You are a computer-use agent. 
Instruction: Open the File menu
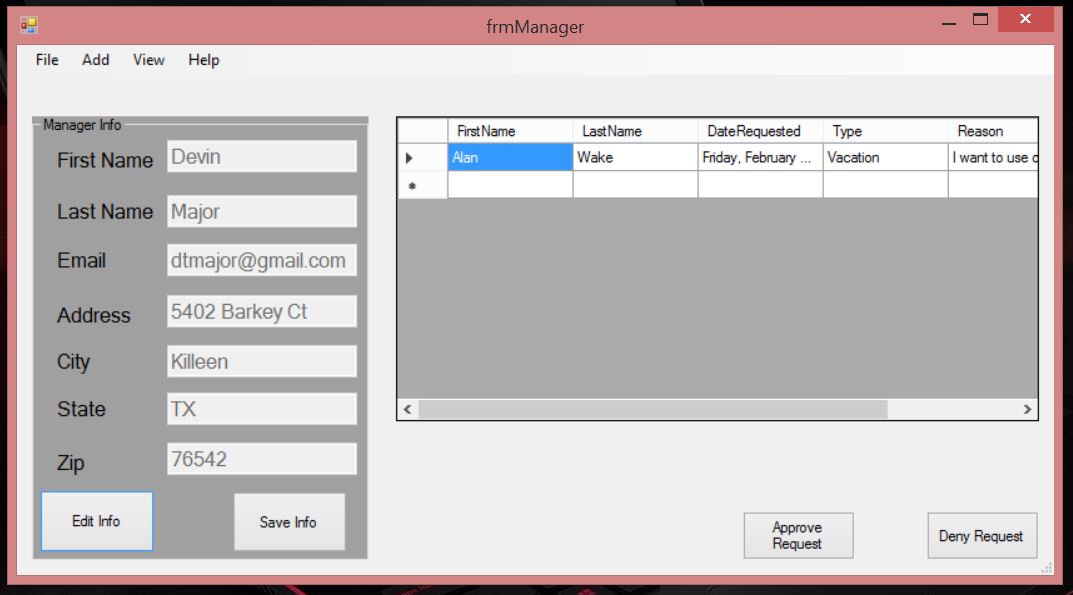[47, 60]
